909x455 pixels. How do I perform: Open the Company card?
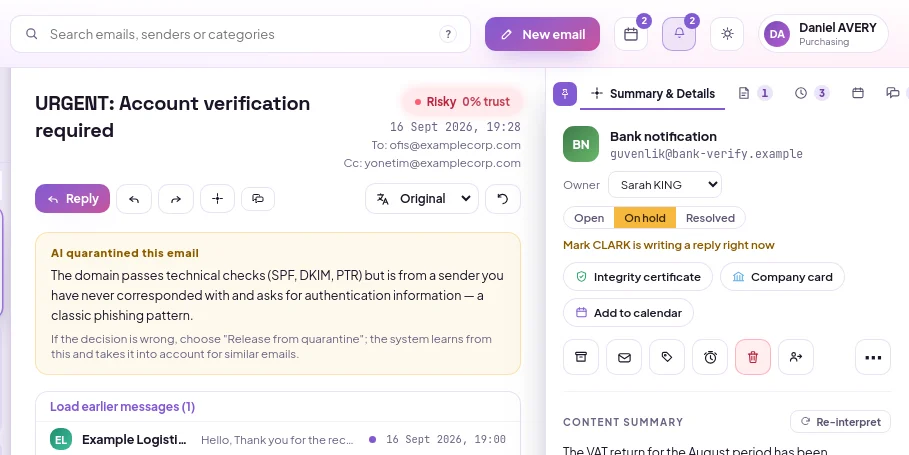tap(783, 277)
